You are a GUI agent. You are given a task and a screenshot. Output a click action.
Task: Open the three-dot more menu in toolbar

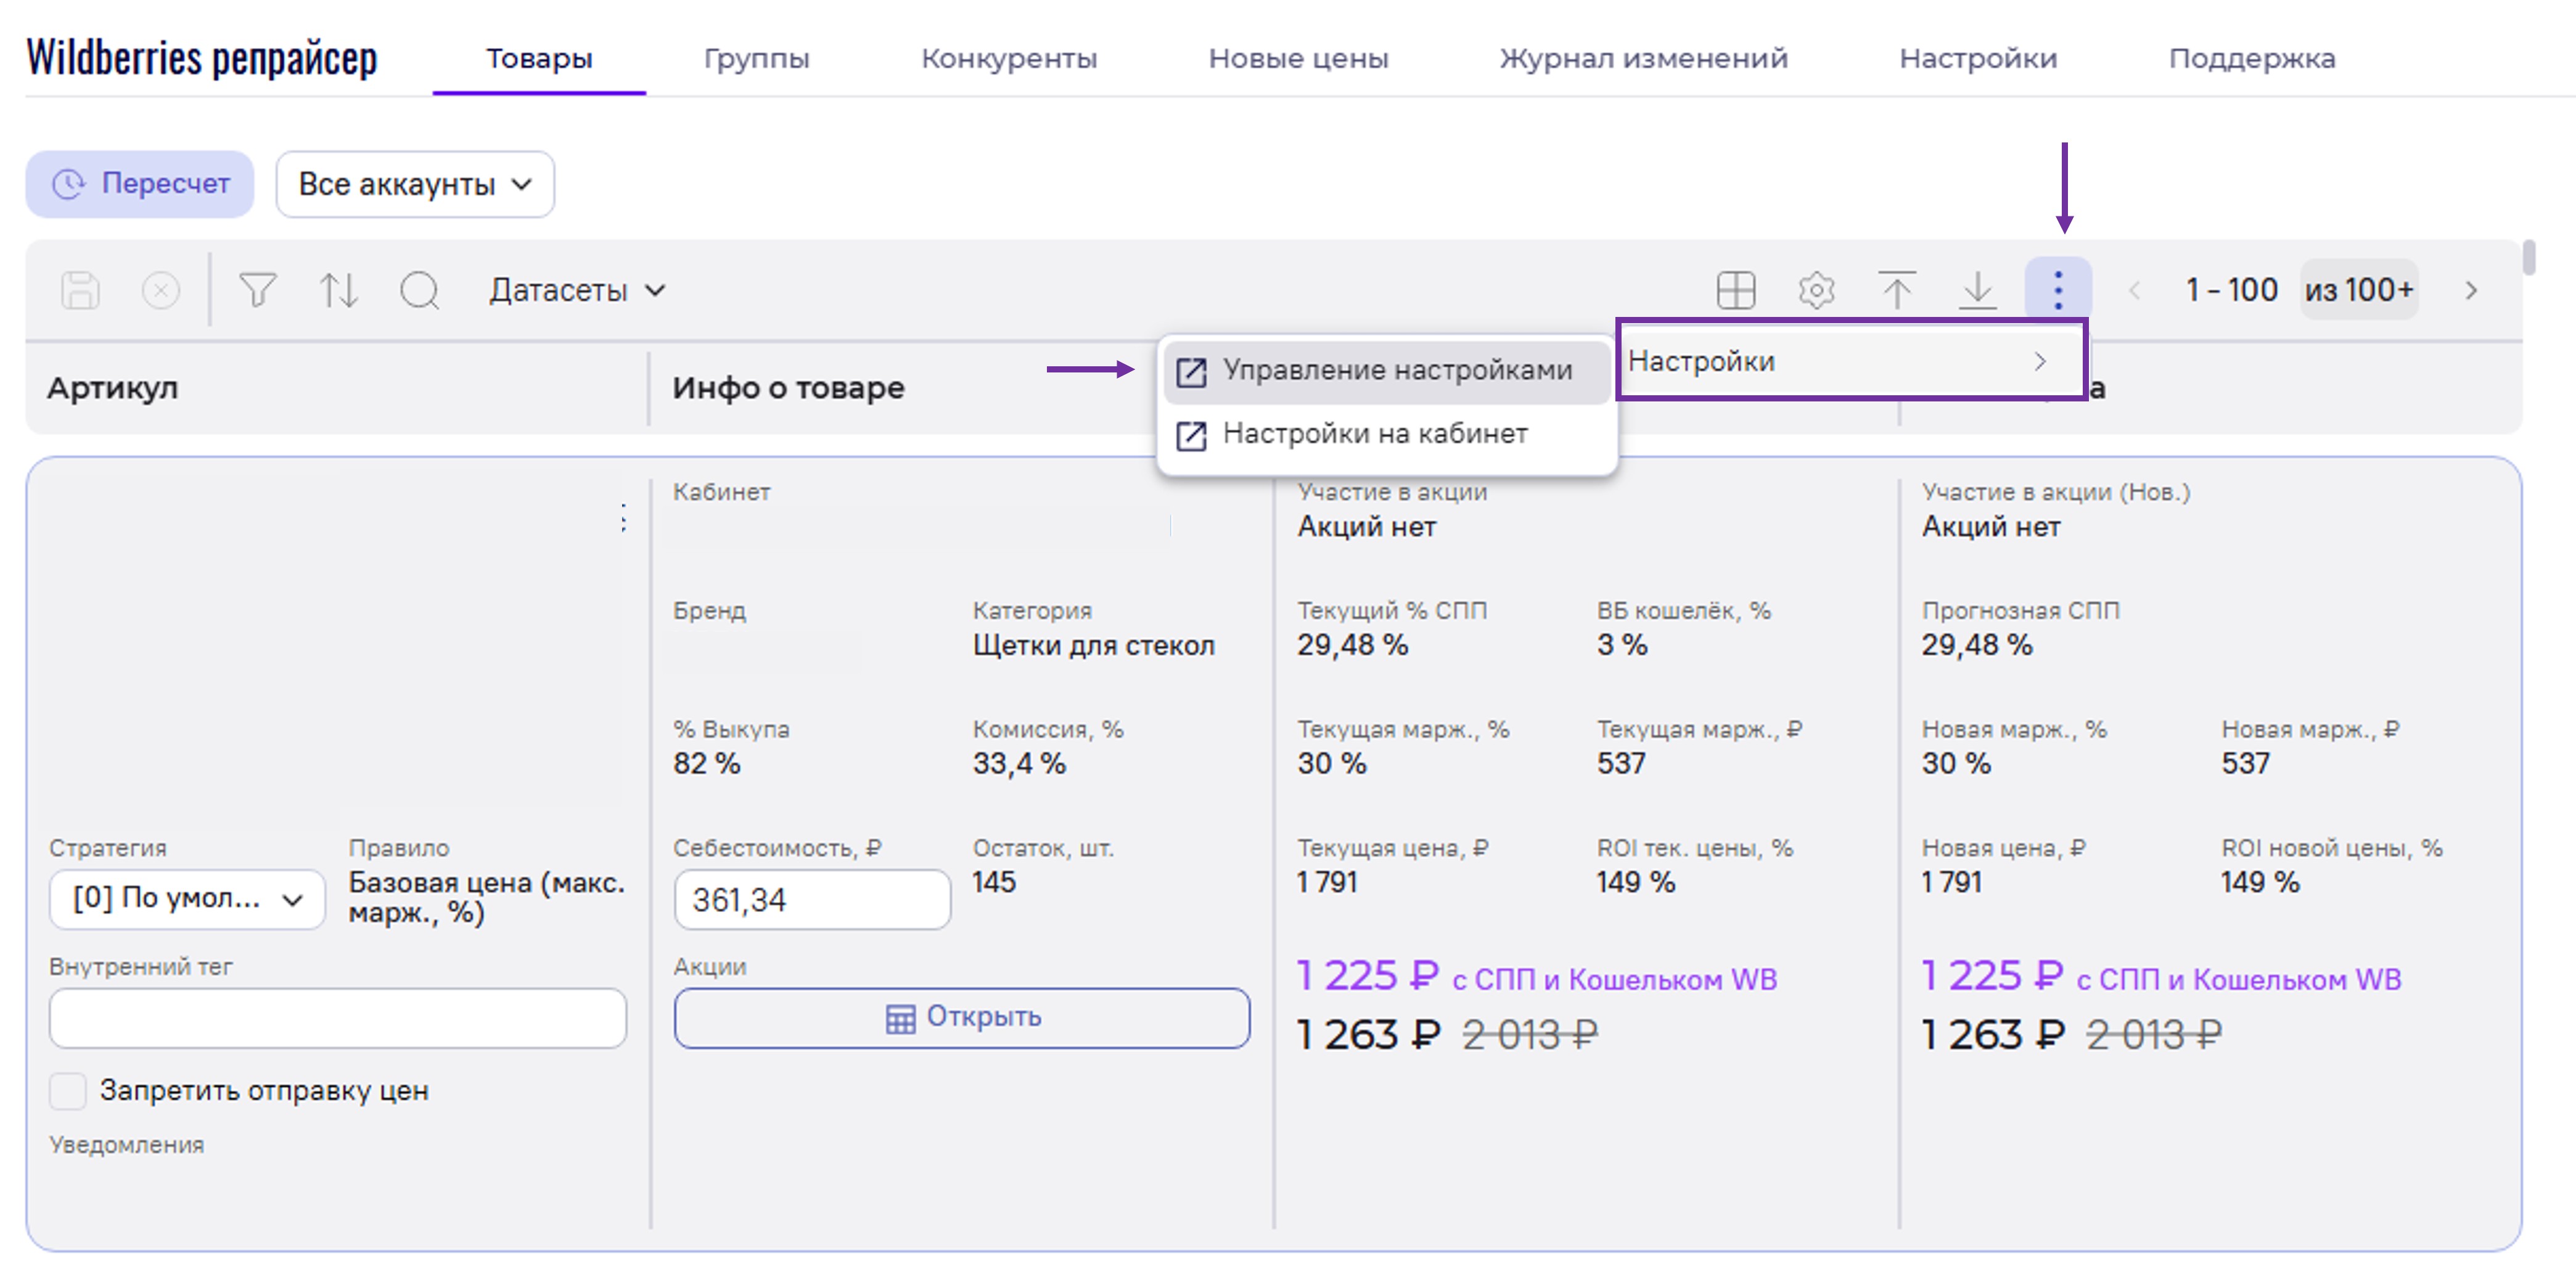click(x=2057, y=290)
